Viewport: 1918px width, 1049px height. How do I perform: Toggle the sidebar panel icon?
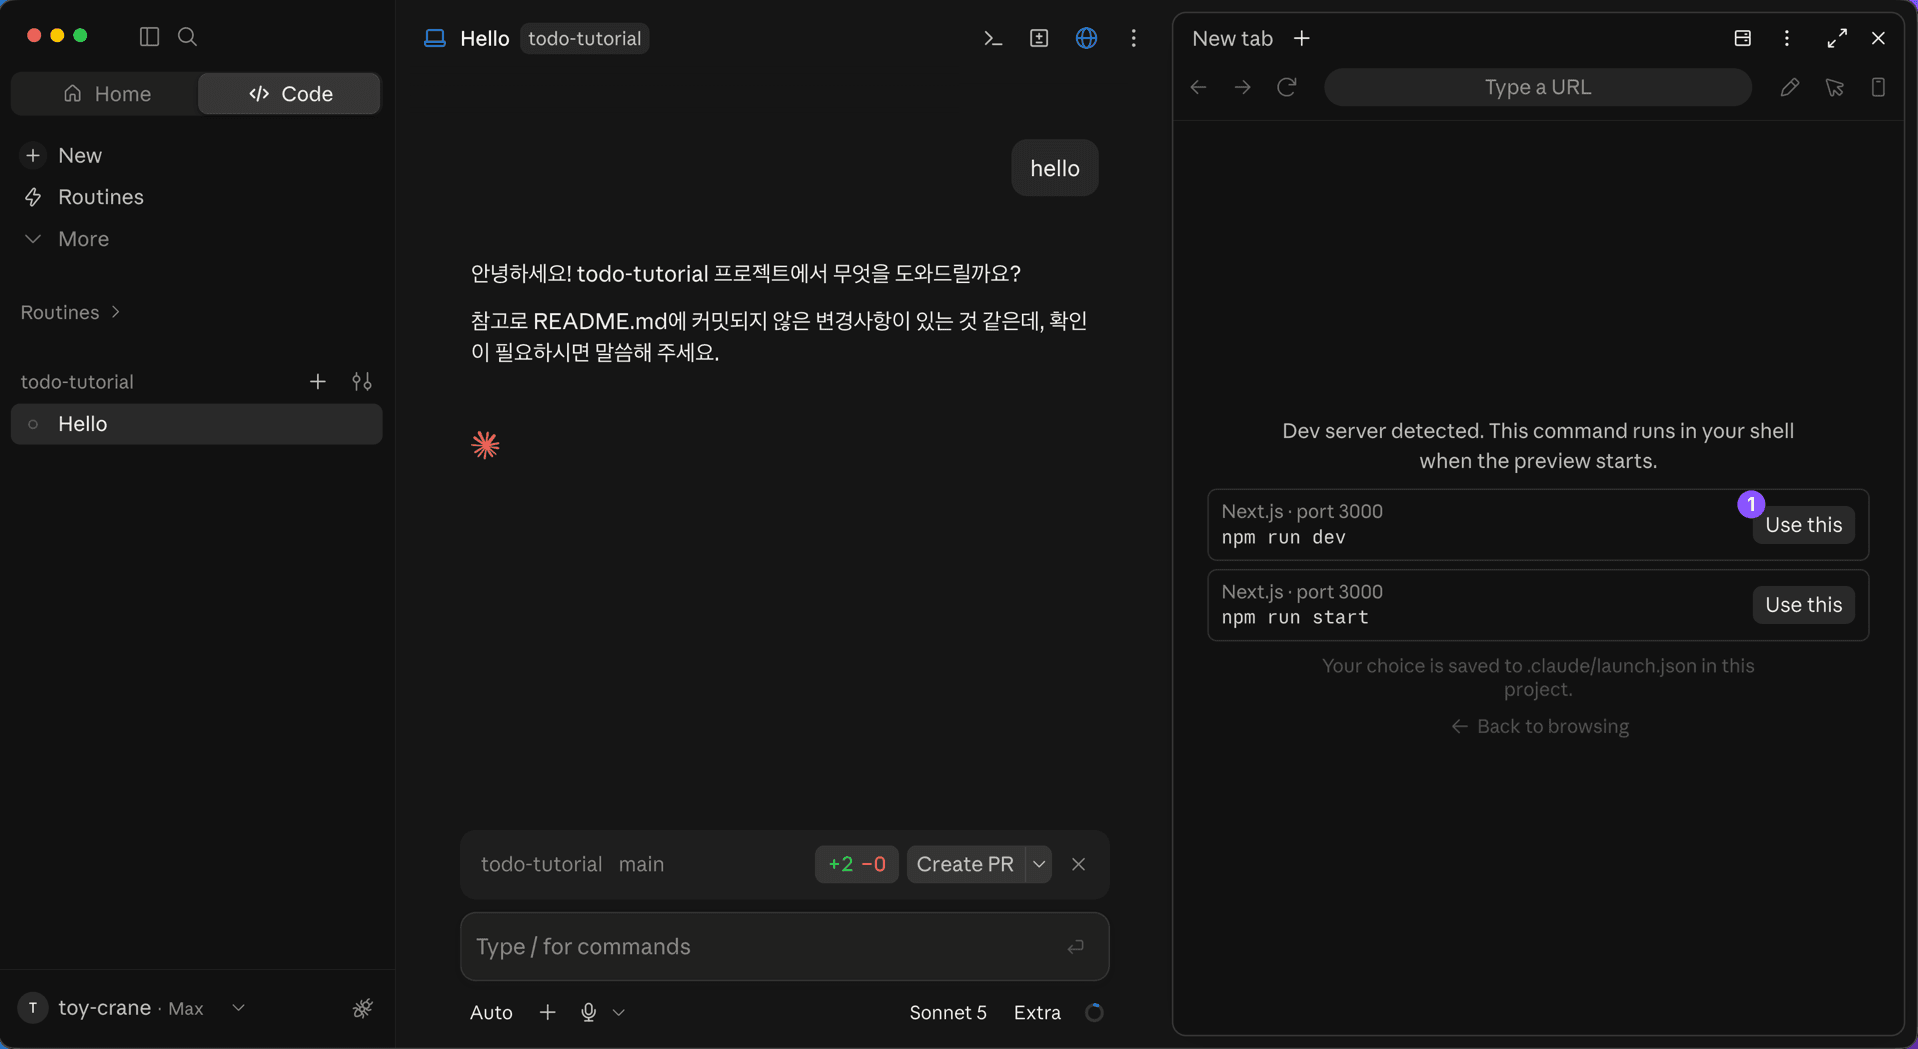click(x=149, y=37)
